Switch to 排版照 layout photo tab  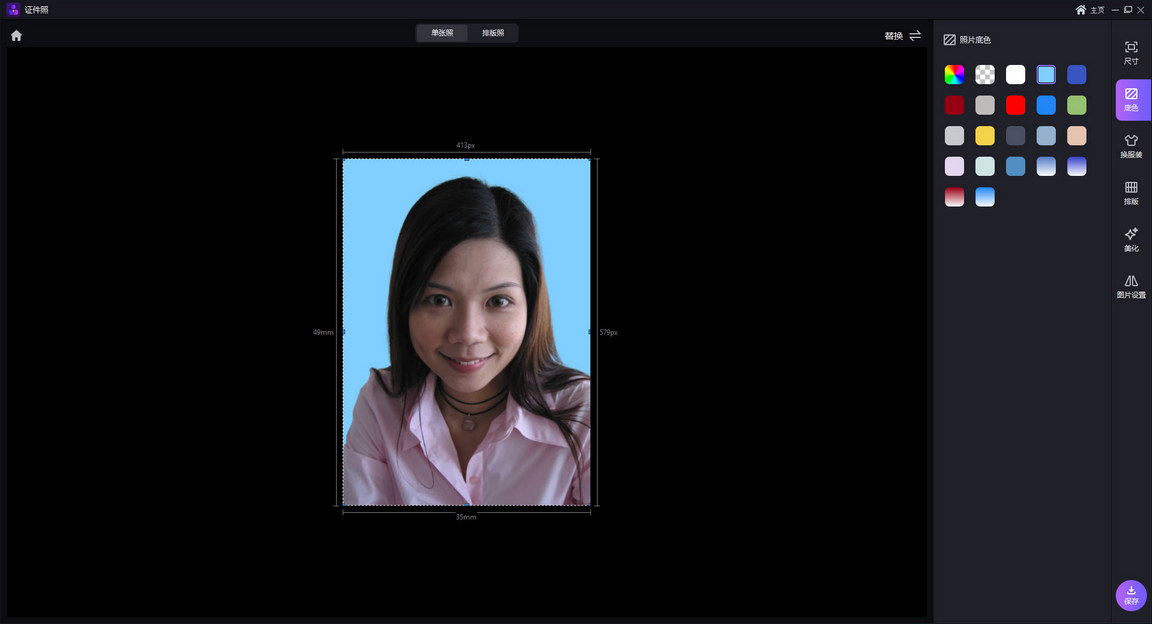(x=493, y=33)
